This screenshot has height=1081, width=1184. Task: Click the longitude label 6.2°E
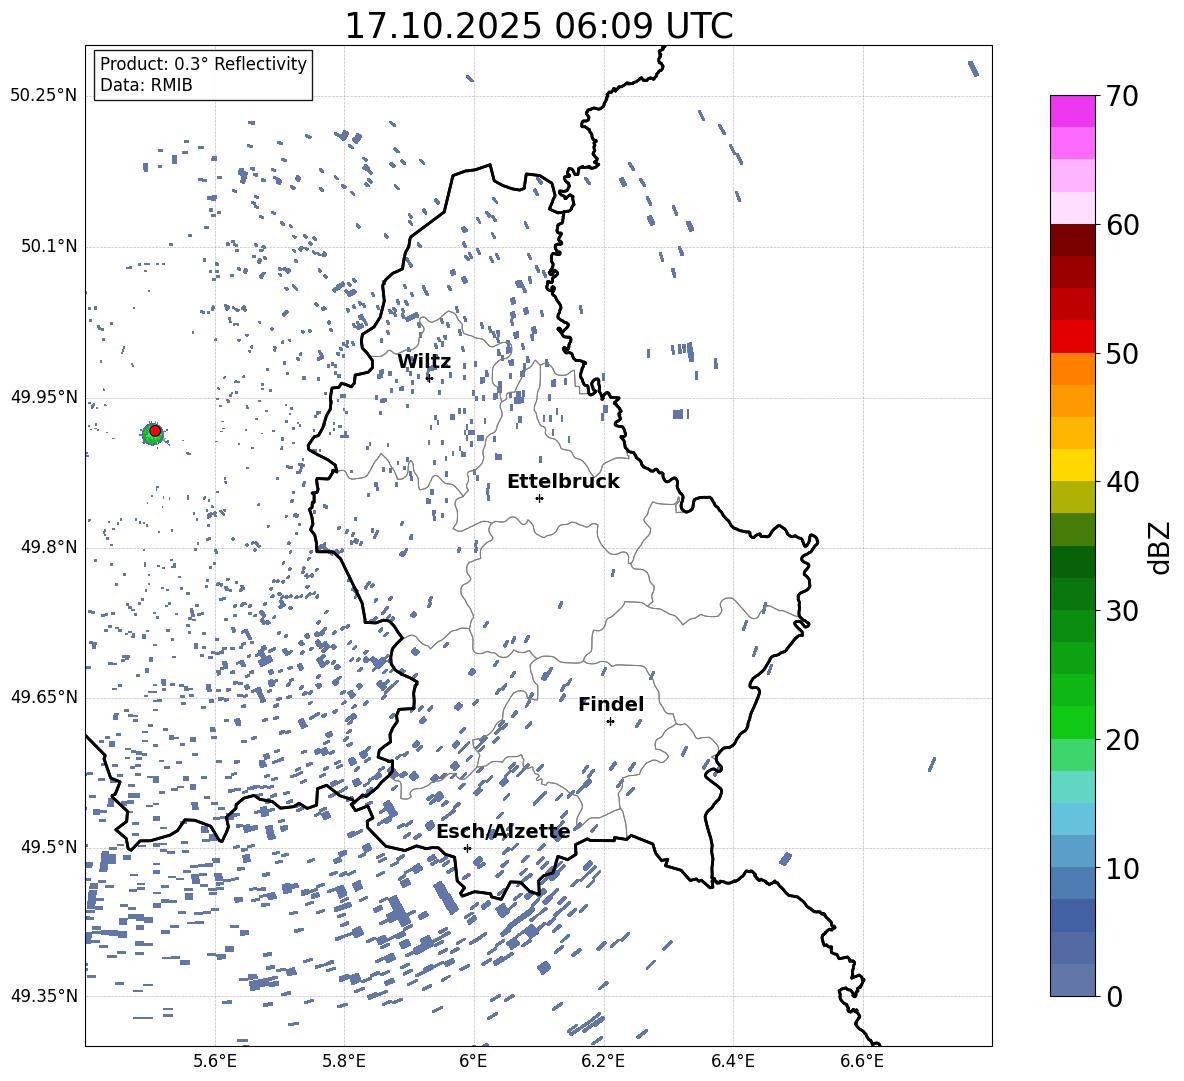coord(603,1061)
